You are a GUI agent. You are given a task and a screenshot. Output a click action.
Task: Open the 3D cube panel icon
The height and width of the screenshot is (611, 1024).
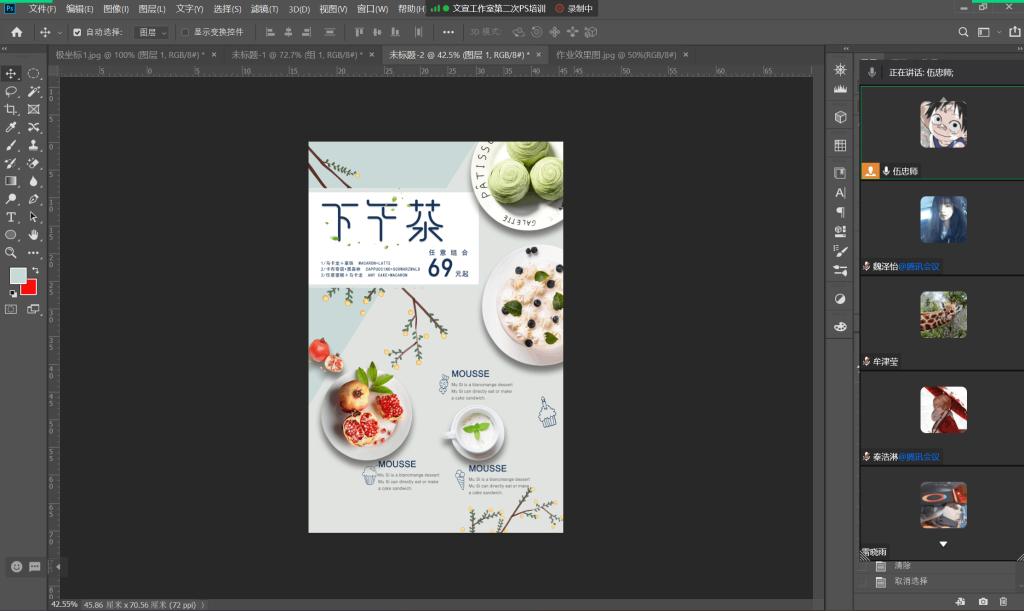pyautogui.click(x=840, y=117)
